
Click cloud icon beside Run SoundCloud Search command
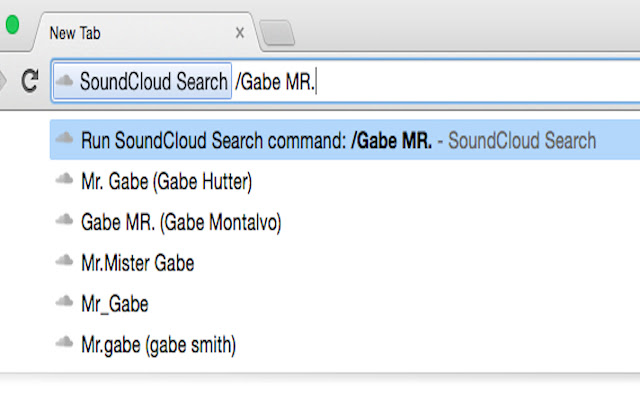(x=65, y=140)
